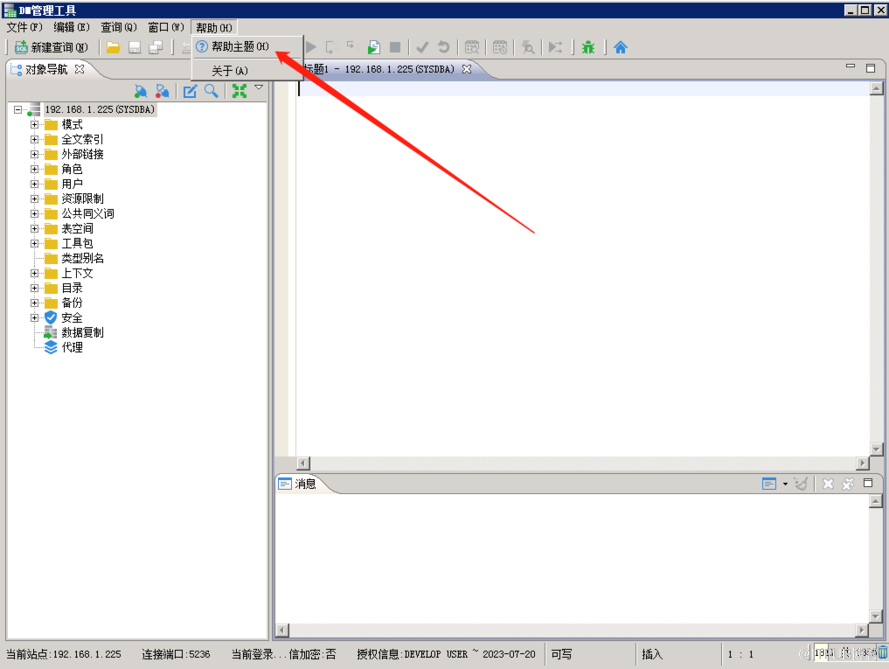The width and height of the screenshot is (889, 669).
Task: Open the message console dropdown arrow
Action: [x=785, y=484]
